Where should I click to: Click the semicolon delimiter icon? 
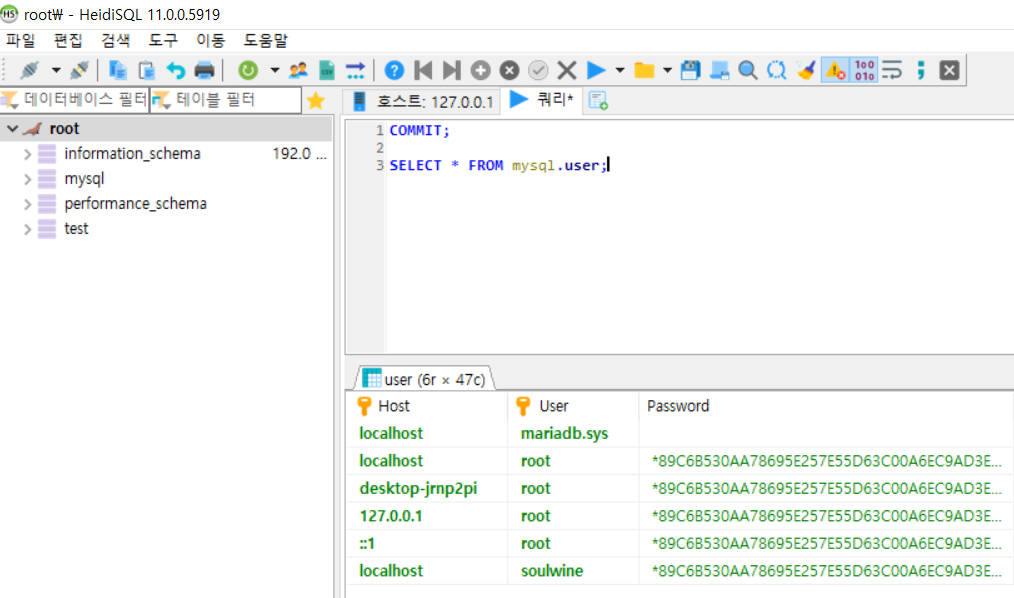click(921, 70)
